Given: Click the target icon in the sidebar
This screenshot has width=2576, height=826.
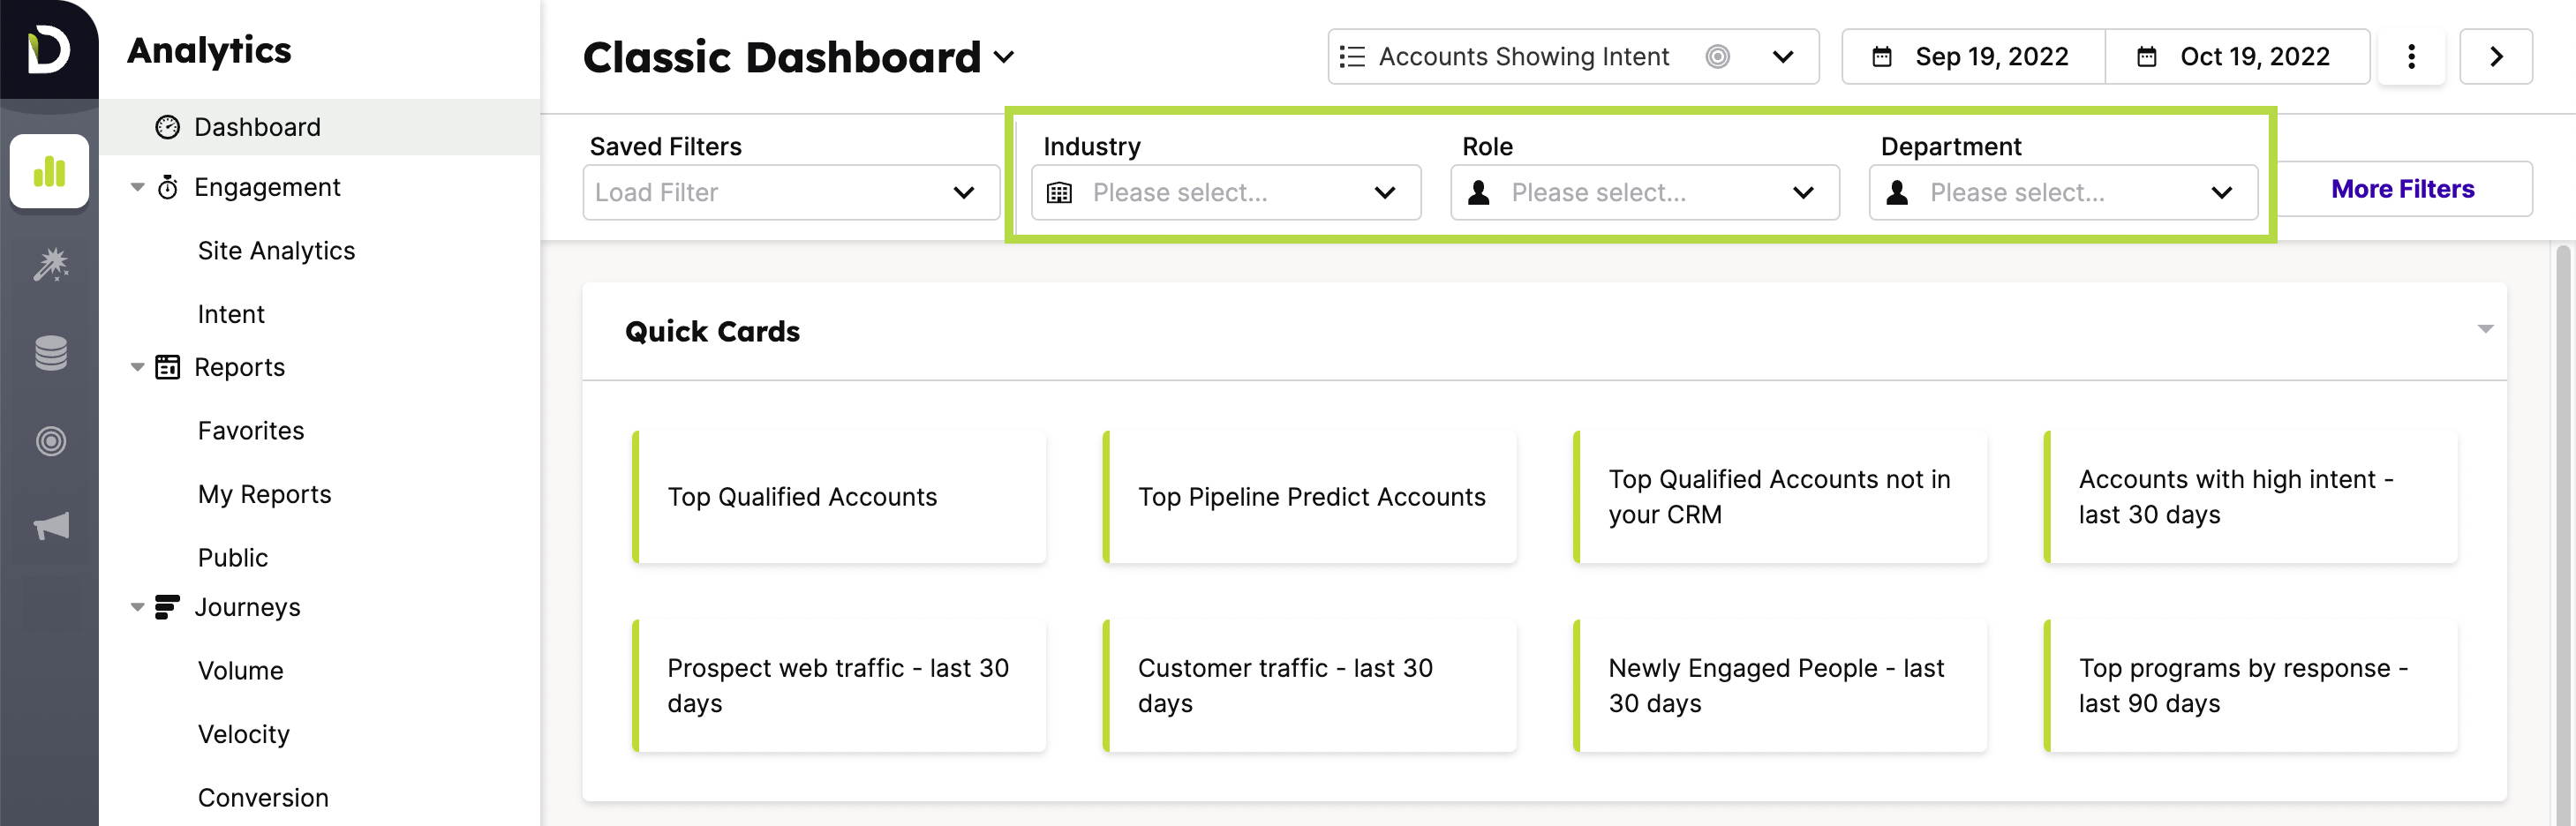Looking at the screenshot, I should pos(49,440).
